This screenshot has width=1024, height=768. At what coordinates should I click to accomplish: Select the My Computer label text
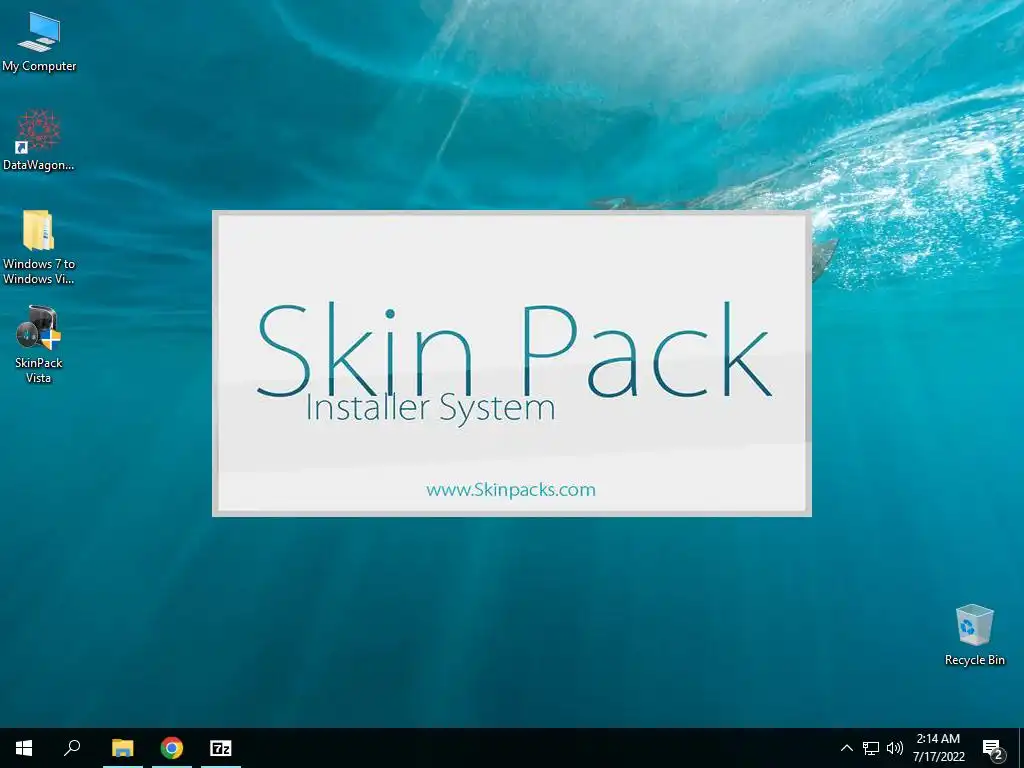click(x=39, y=66)
